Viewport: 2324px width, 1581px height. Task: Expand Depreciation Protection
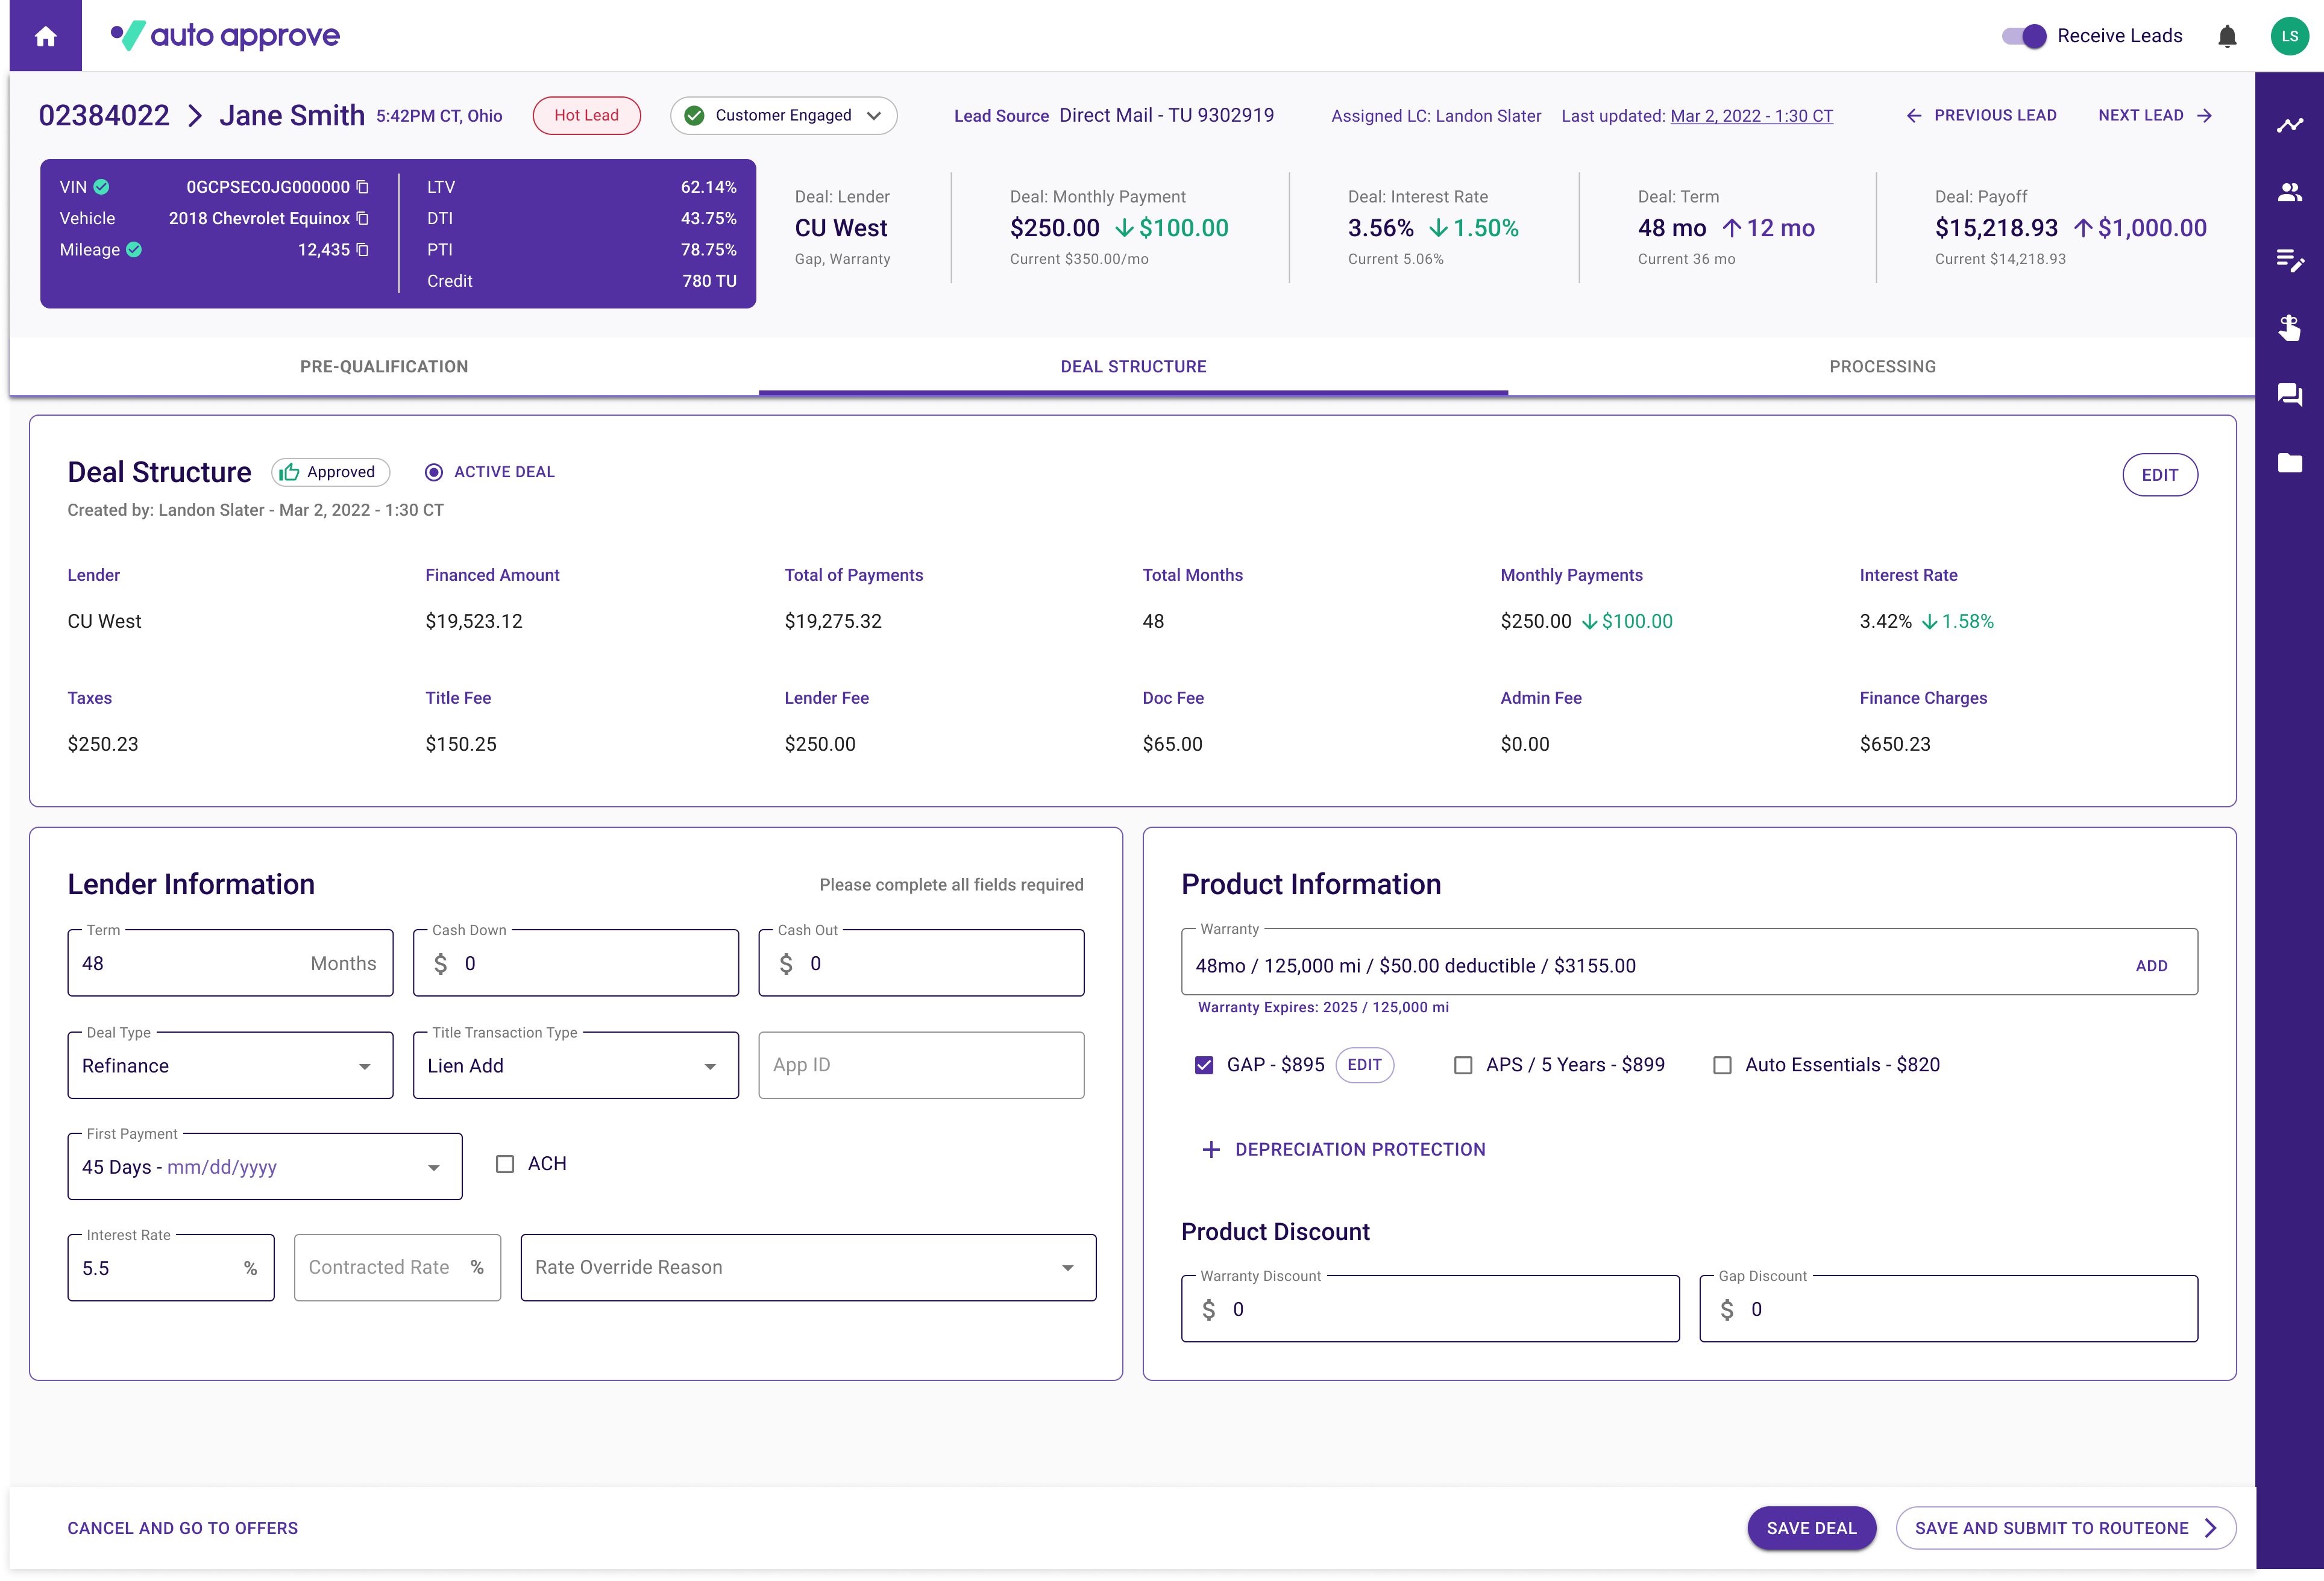pos(1344,1150)
